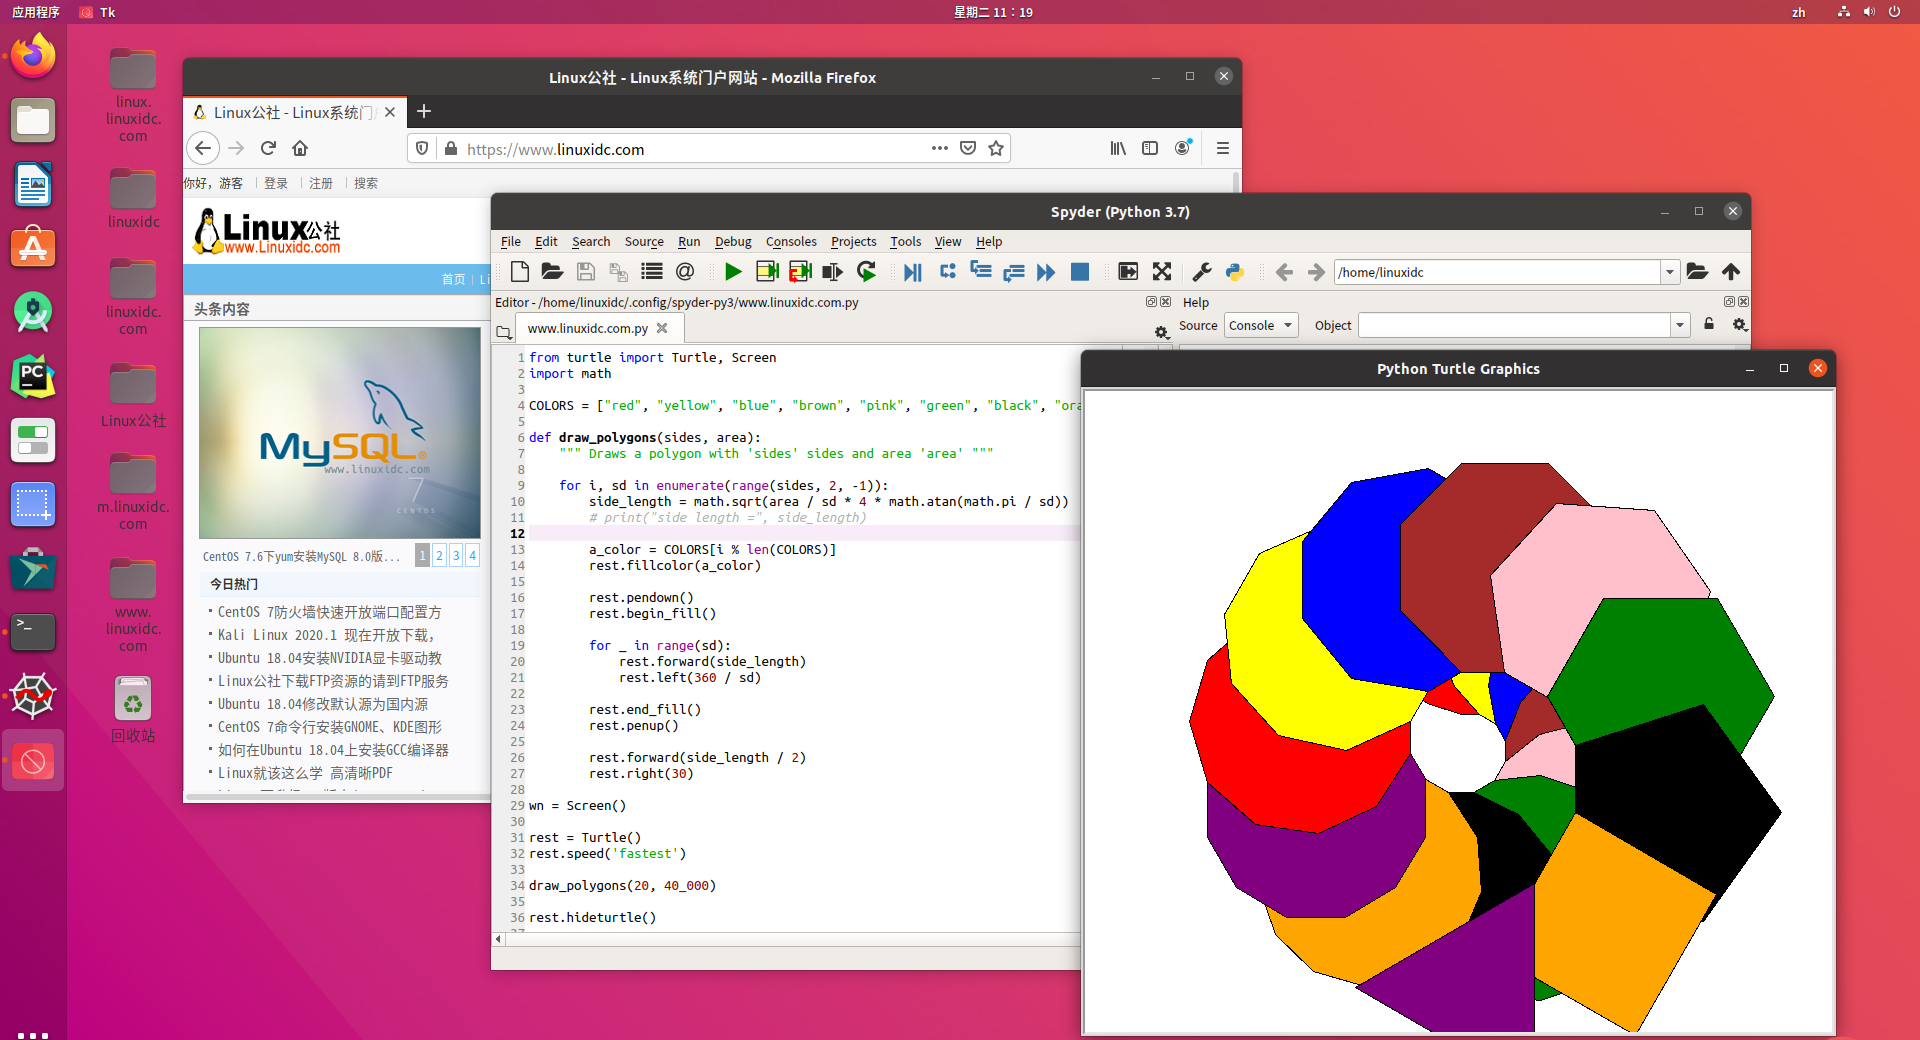
Task: Click 登录 link on Linux公社 page
Action: tap(276, 183)
